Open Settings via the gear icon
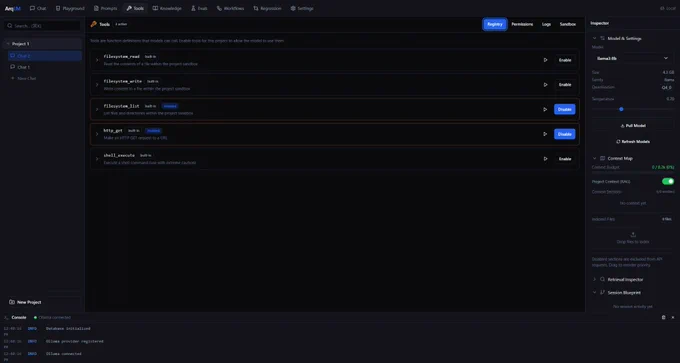Screen dimensions: 680x363 pos(293,8)
